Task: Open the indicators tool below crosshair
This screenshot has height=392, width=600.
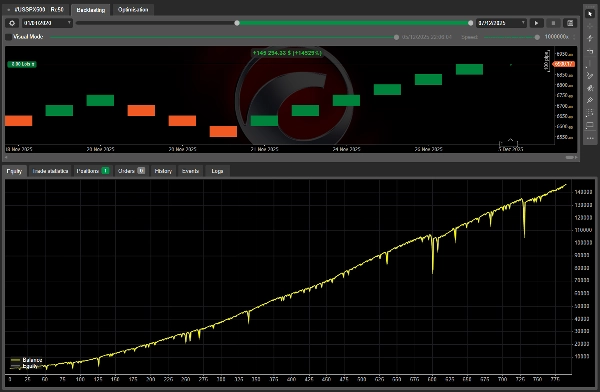Action: [590, 38]
